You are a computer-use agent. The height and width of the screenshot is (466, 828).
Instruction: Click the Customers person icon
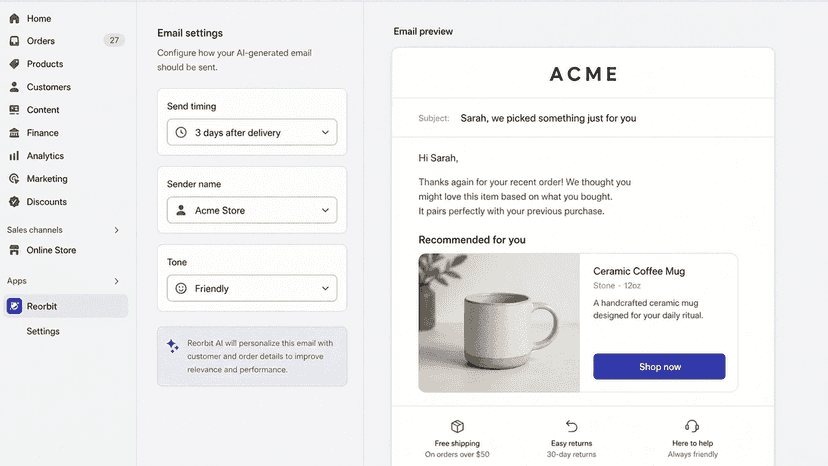click(x=14, y=87)
